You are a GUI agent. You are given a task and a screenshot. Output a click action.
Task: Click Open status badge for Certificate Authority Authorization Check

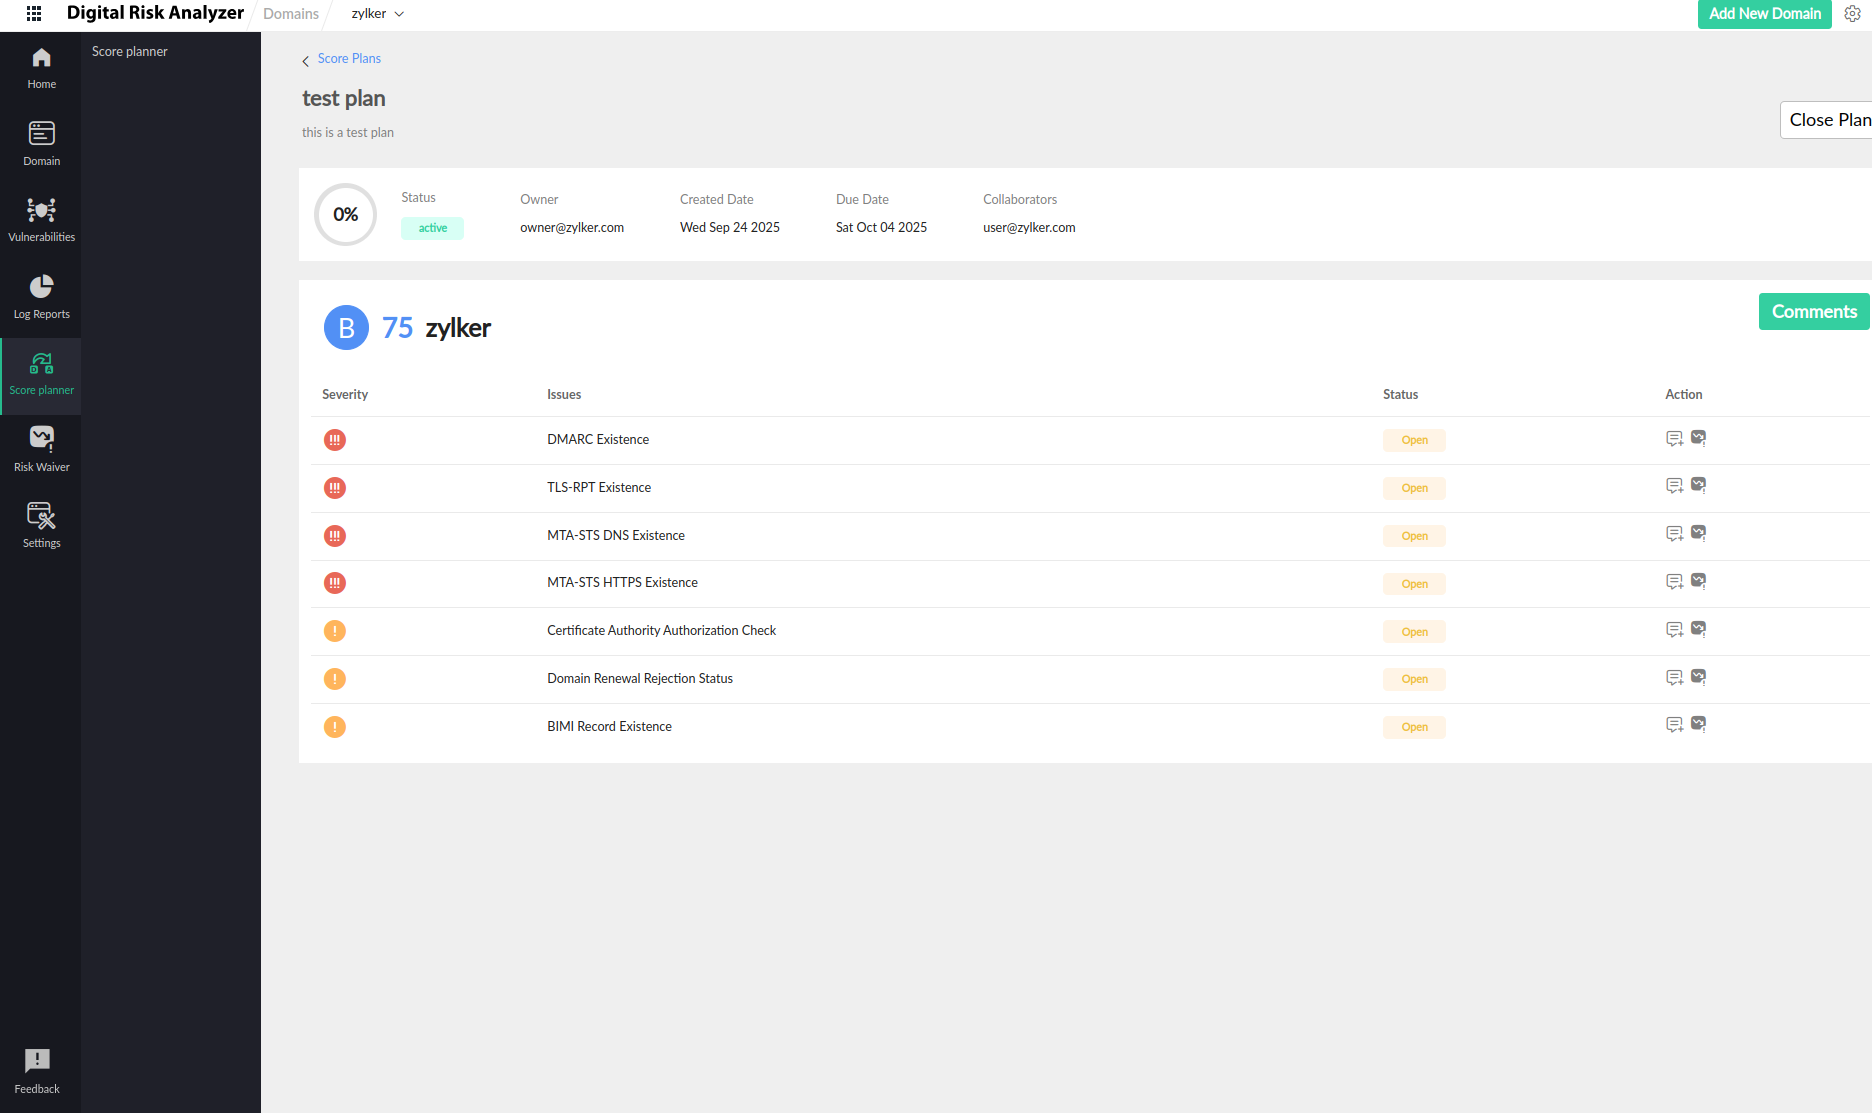pyautogui.click(x=1414, y=632)
